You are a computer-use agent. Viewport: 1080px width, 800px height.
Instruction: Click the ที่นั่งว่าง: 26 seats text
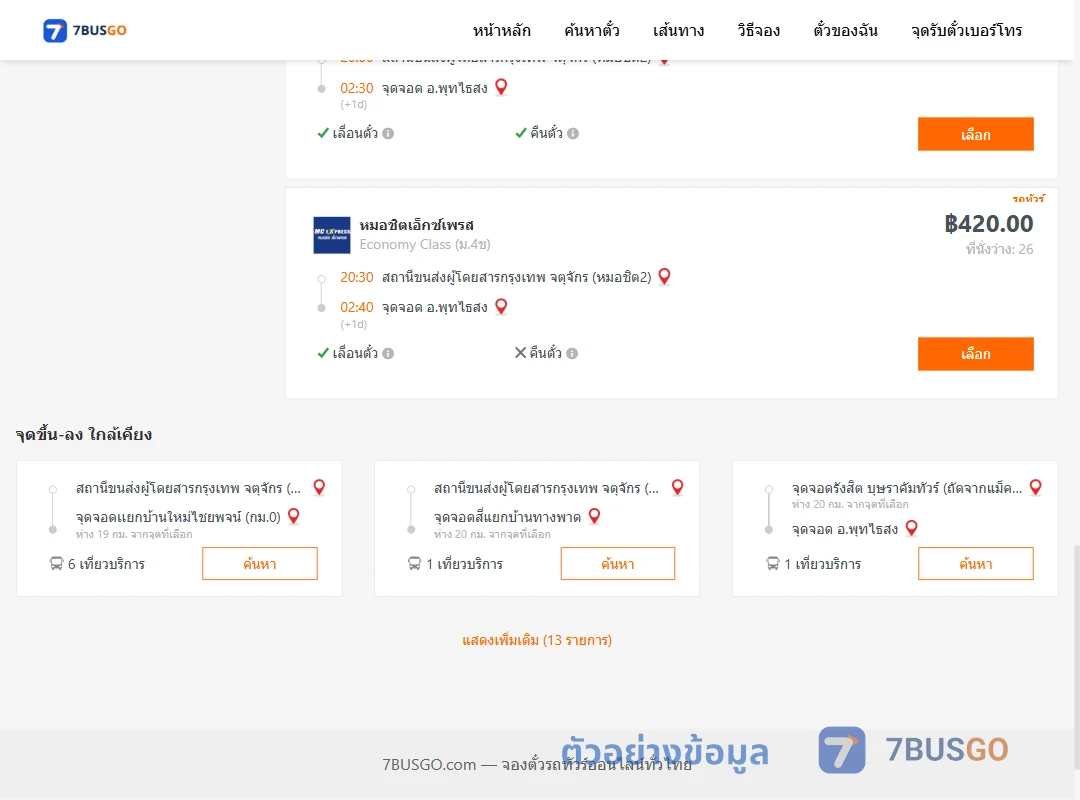999,249
